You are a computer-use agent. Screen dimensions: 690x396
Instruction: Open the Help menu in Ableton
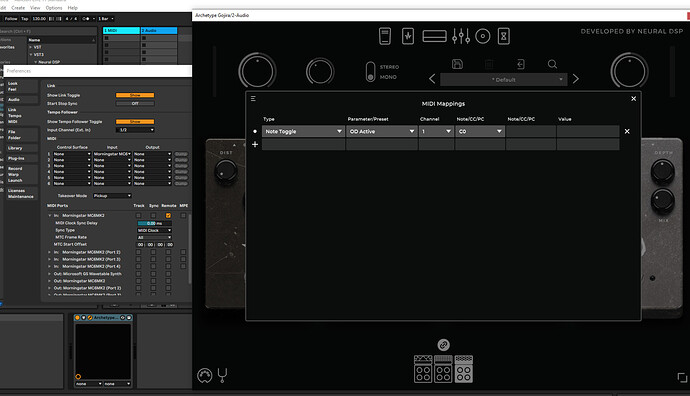pyautogui.click(x=73, y=8)
